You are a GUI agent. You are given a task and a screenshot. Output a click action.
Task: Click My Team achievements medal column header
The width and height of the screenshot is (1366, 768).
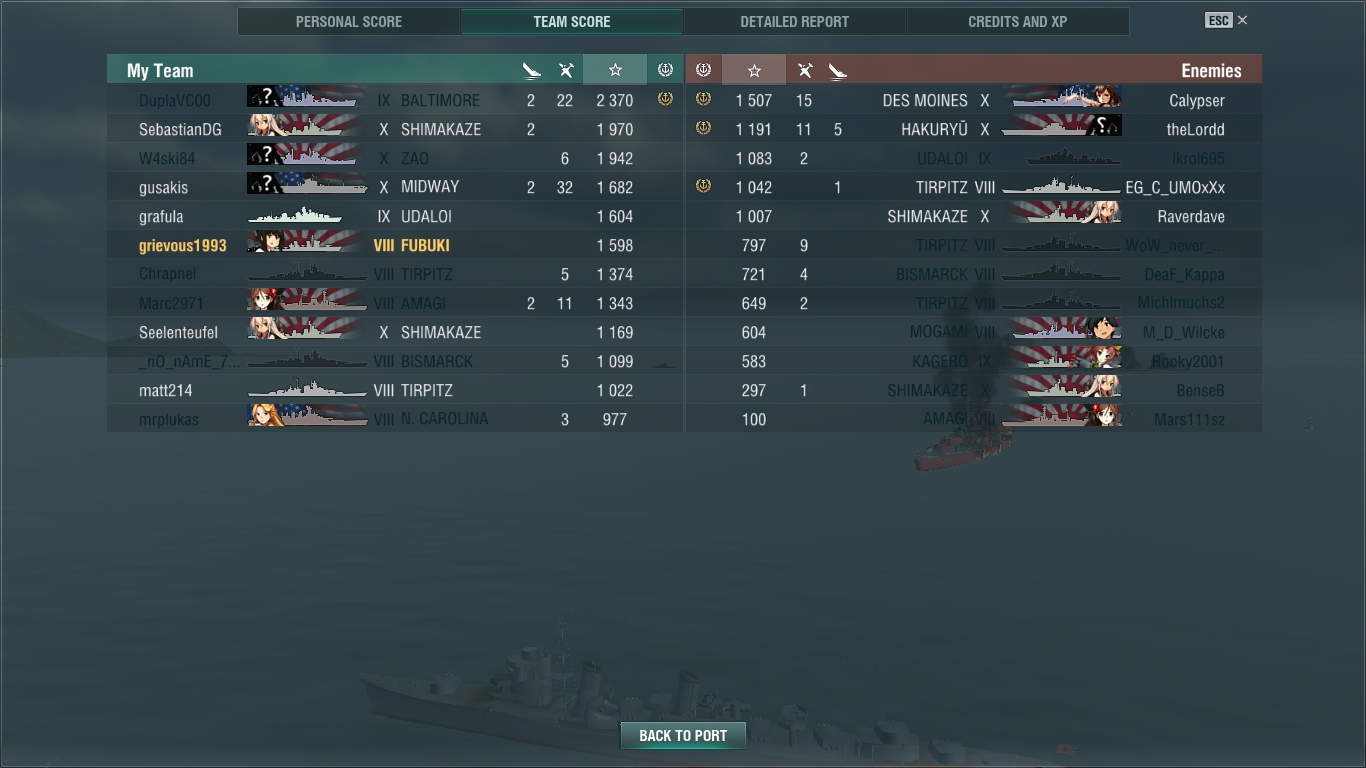665,70
